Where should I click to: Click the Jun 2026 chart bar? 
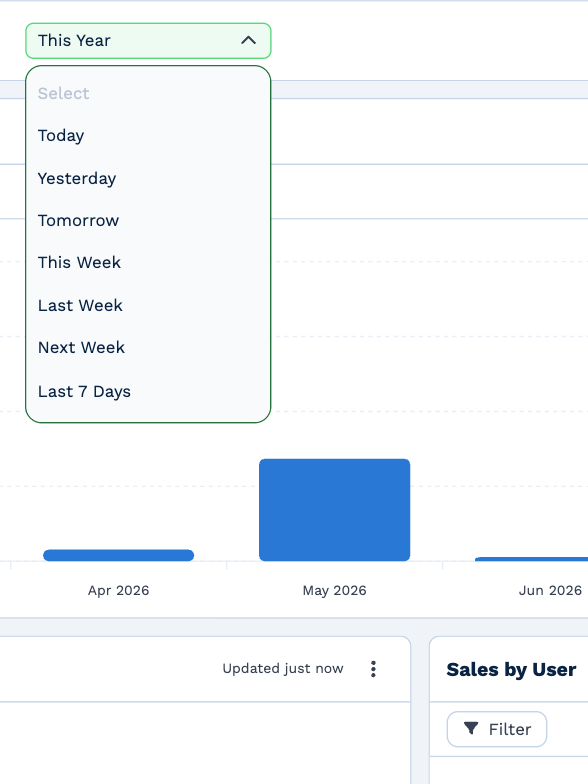532,559
